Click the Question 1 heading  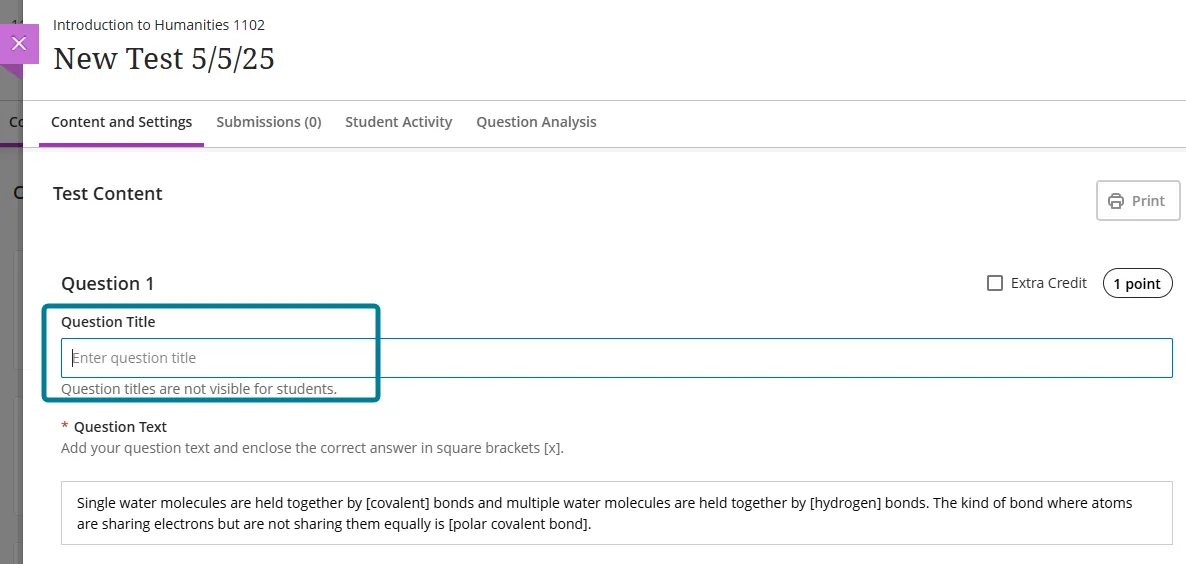point(108,284)
